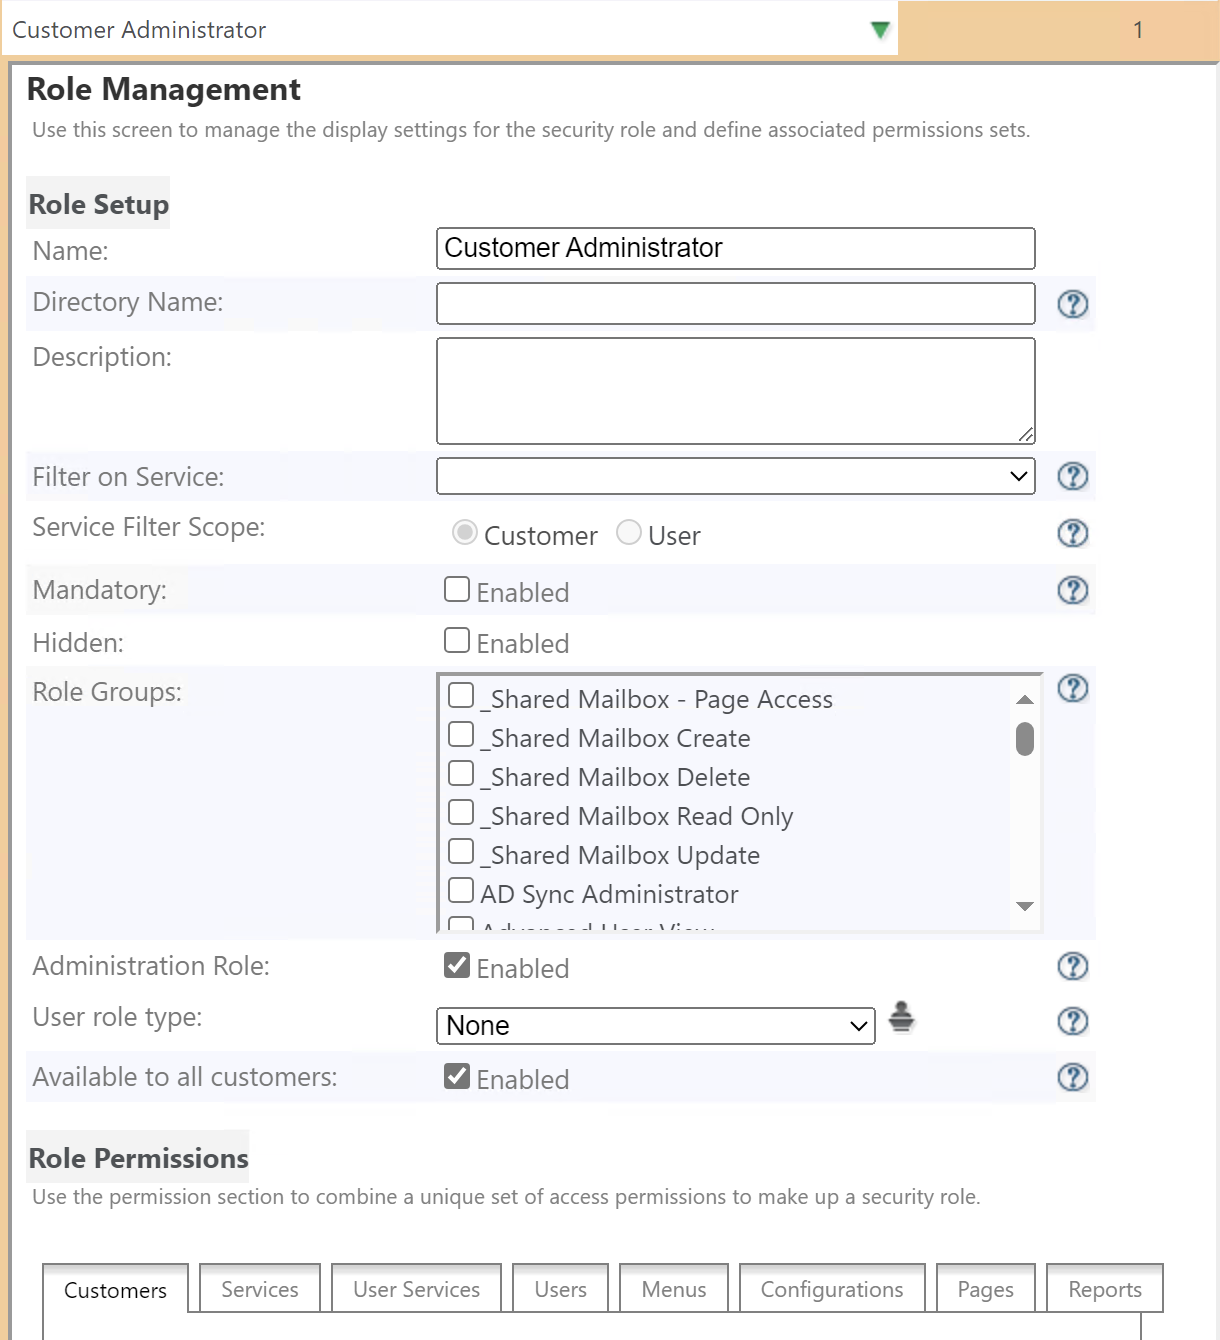The image size is (1220, 1340).
Task: Open Role Groups help icon
Action: (x=1072, y=688)
